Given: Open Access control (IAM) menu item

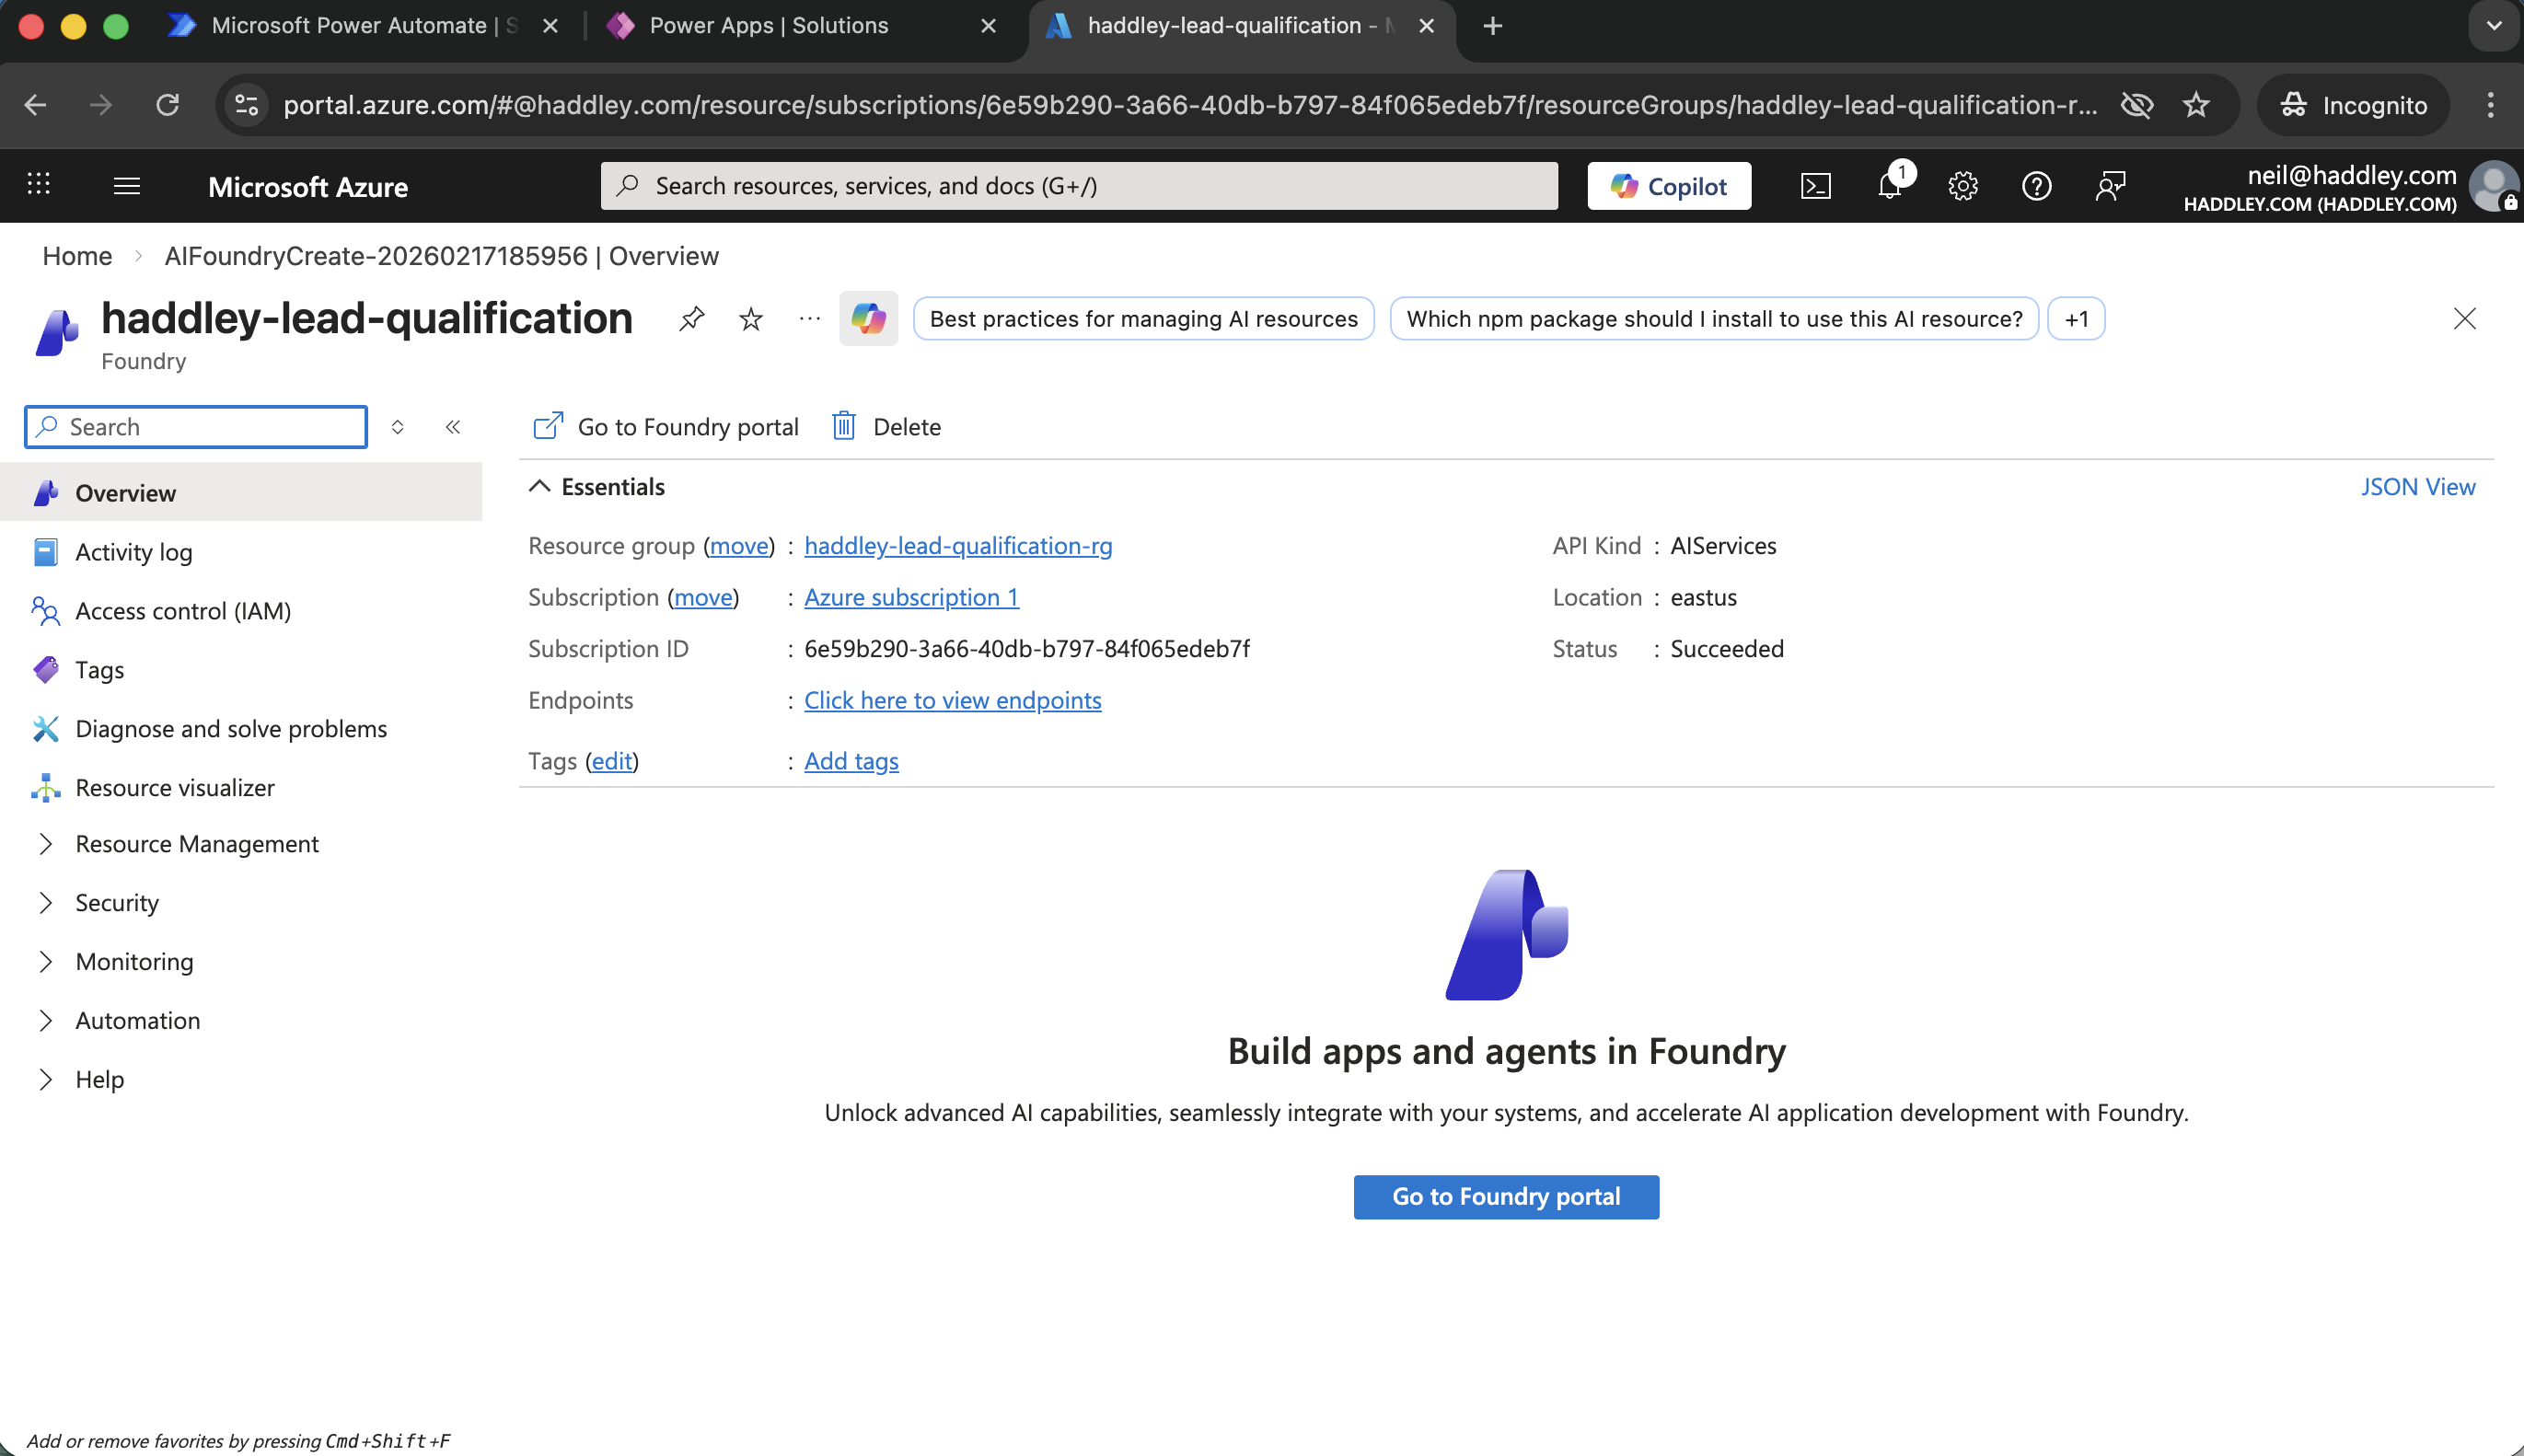Looking at the screenshot, I should coord(183,611).
